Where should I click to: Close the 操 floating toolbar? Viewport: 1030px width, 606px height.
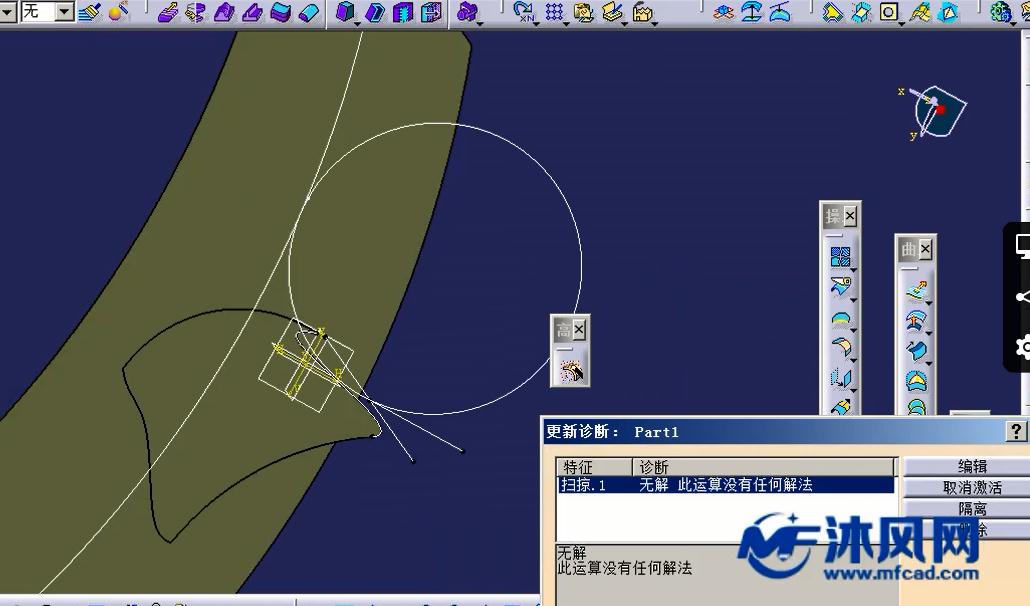point(850,216)
